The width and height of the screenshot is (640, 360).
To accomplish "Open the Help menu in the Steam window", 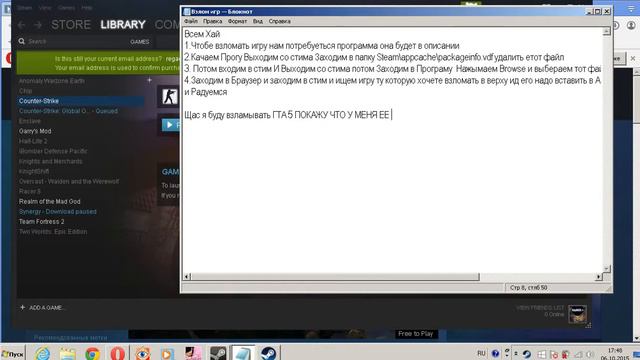I will [x=87, y=7].
